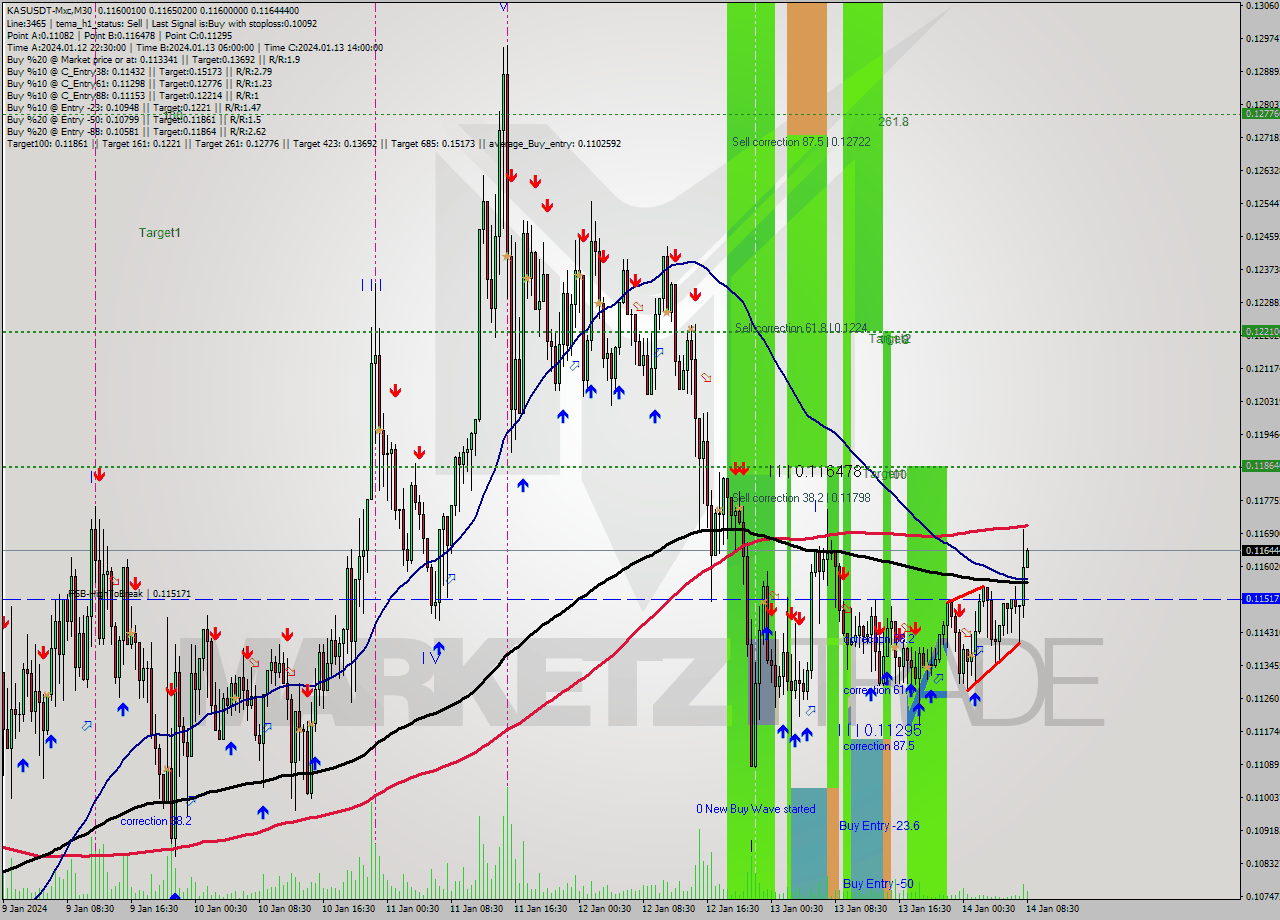
Task: Click the green 0.11864 price tag on axis
Action: click(1260, 466)
